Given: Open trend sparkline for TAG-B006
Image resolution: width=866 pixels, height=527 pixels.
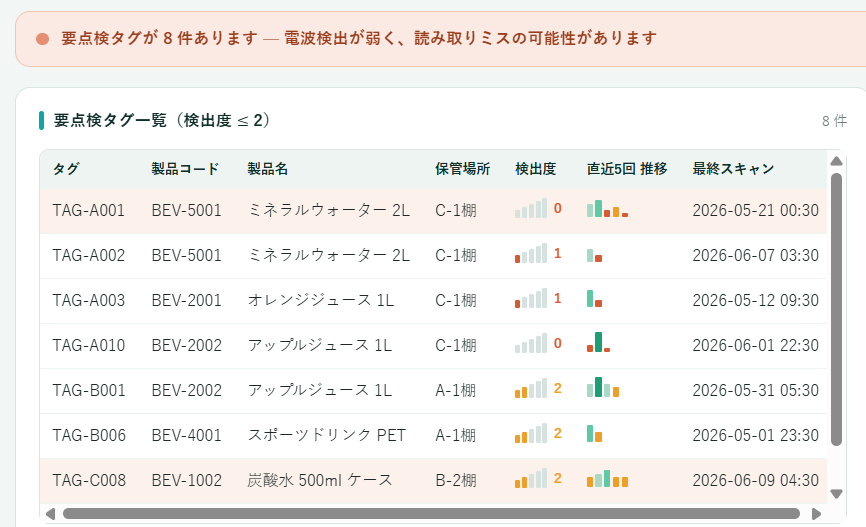Looking at the screenshot, I should coord(594,433).
